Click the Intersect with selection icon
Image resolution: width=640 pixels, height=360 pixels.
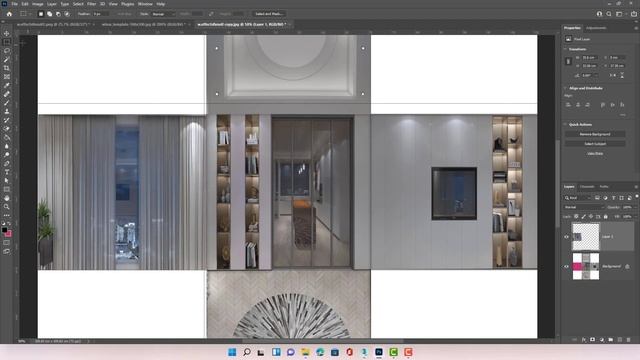tap(67, 14)
